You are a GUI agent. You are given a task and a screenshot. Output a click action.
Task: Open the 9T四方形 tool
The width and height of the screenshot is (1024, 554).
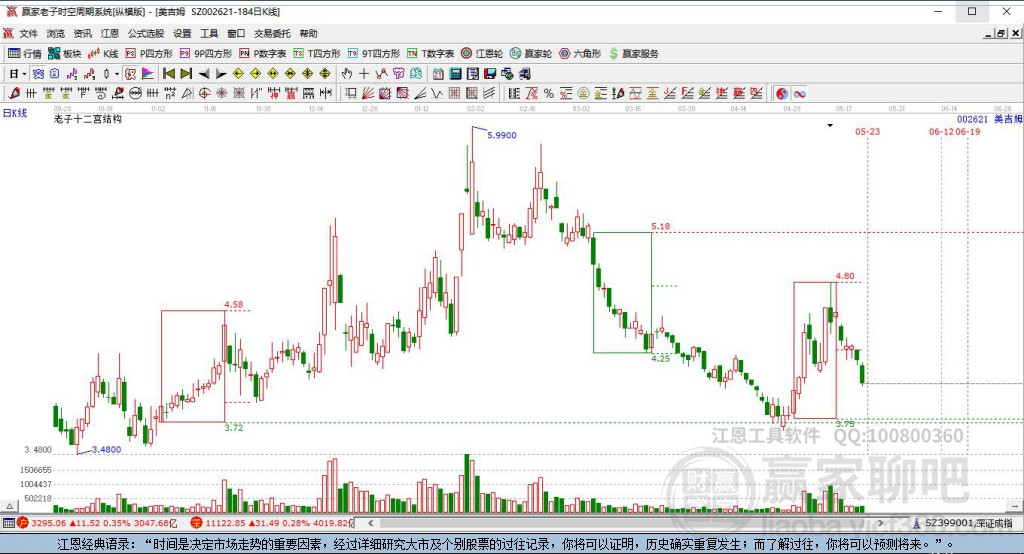[374, 54]
